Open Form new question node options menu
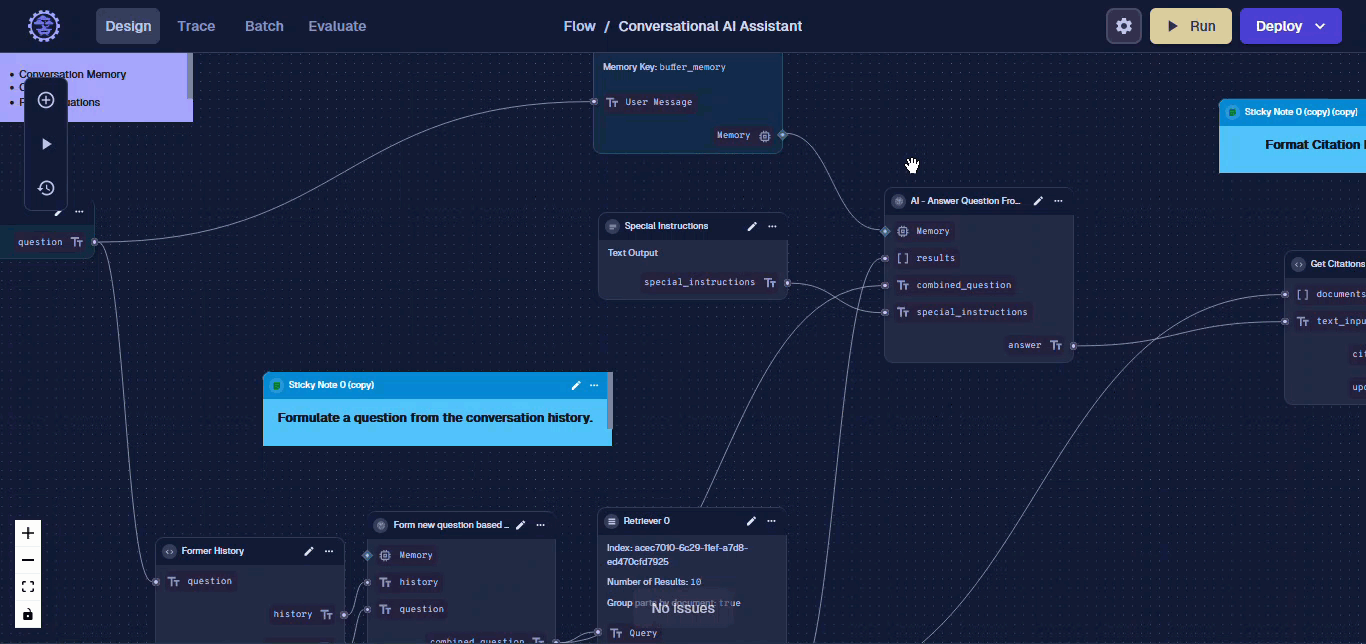This screenshot has height=644, width=1366. (x=540, y=525)
